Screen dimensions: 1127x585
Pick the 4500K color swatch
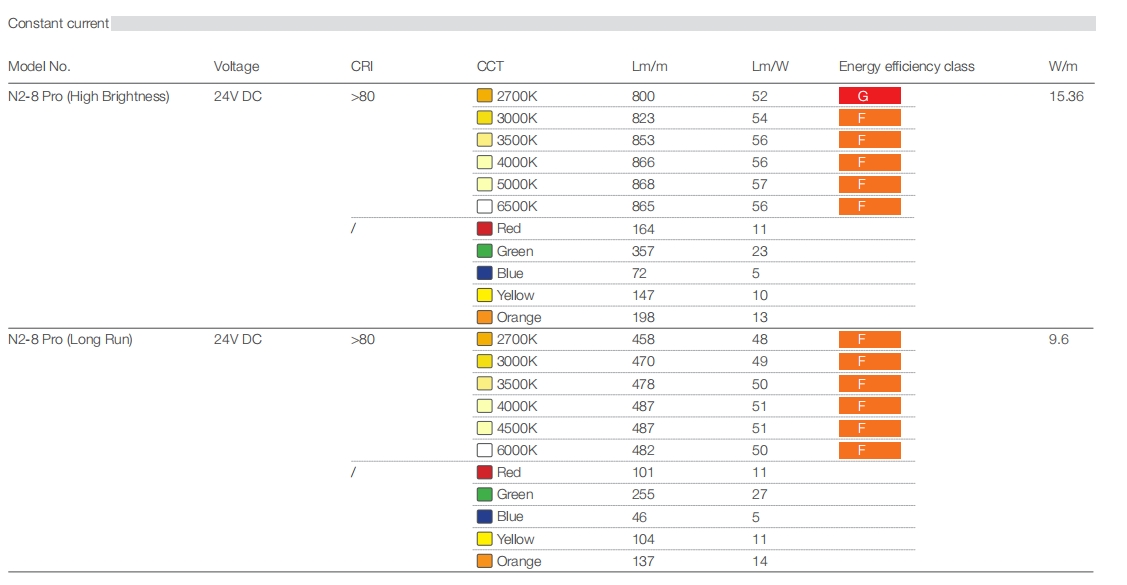pos(485,428)
